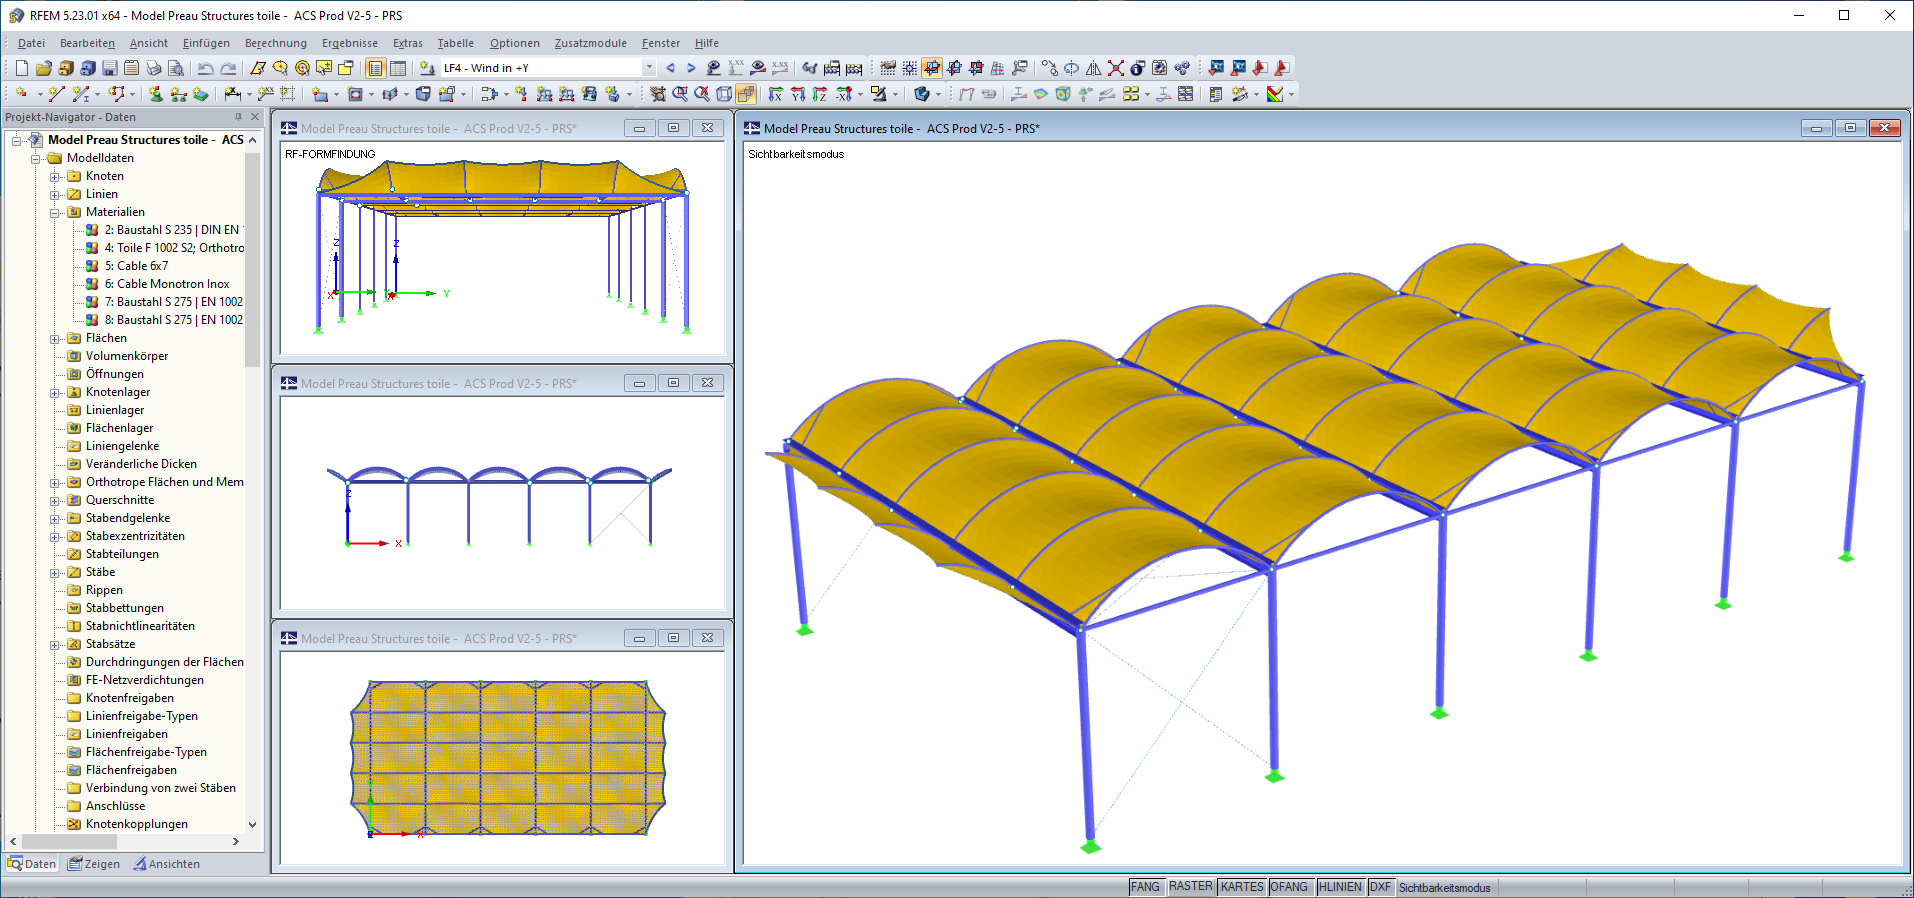The height and width of the screenshot is (898, 1914).
Task: Toggle the KARTES status button
Action: (1242, 887)
